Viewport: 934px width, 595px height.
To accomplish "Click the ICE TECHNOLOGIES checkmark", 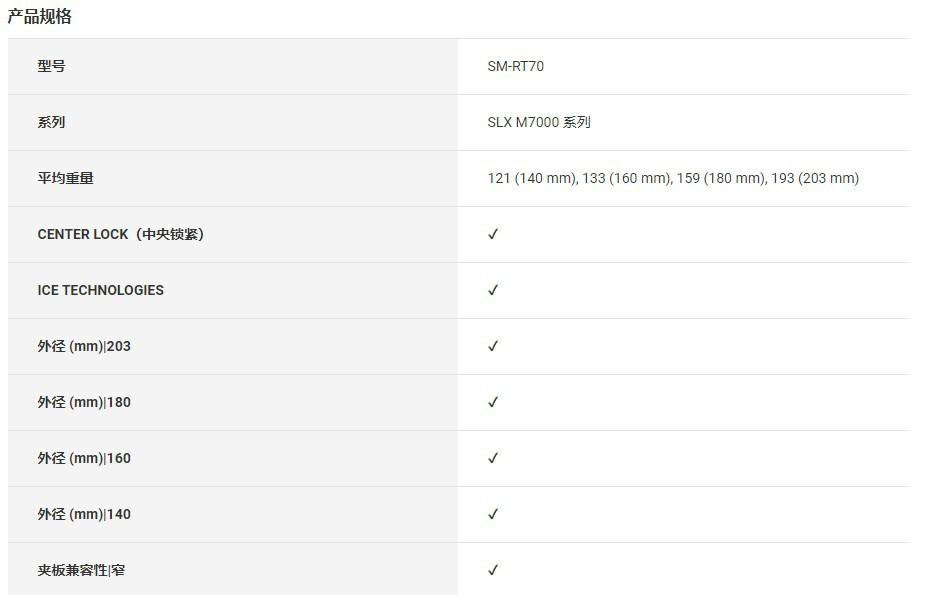I will (x=493, y=290).
